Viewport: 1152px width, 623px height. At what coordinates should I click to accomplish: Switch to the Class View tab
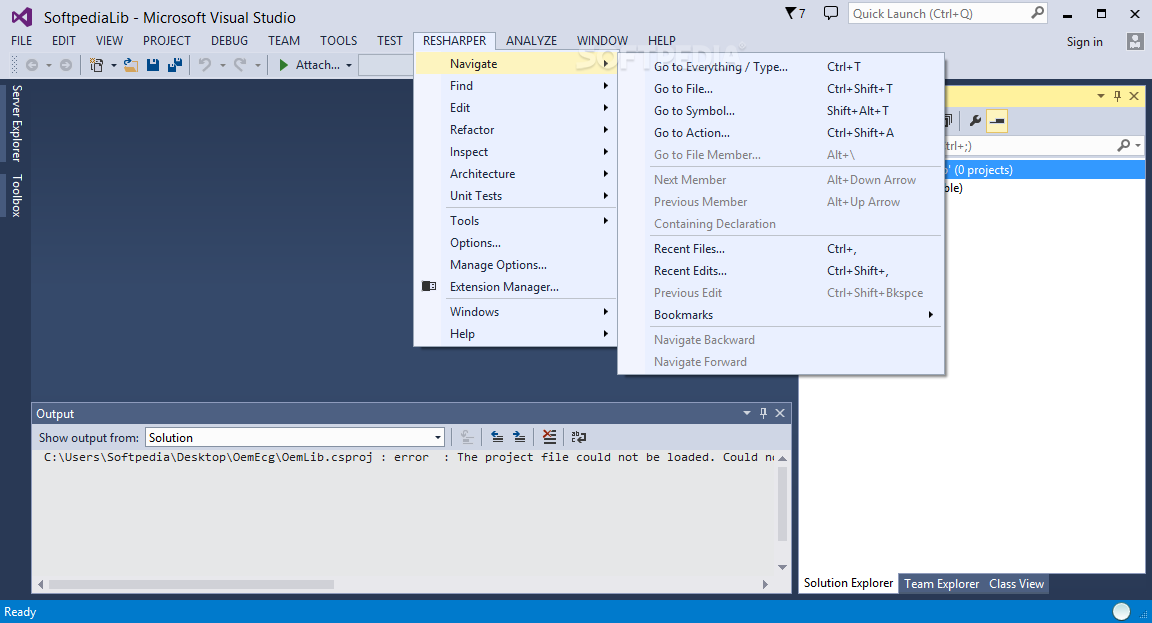tap(1016, 584)
